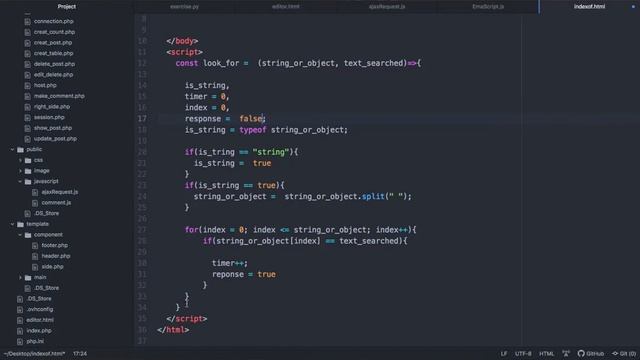Click the Project panel header

click(x=67, y=7)
